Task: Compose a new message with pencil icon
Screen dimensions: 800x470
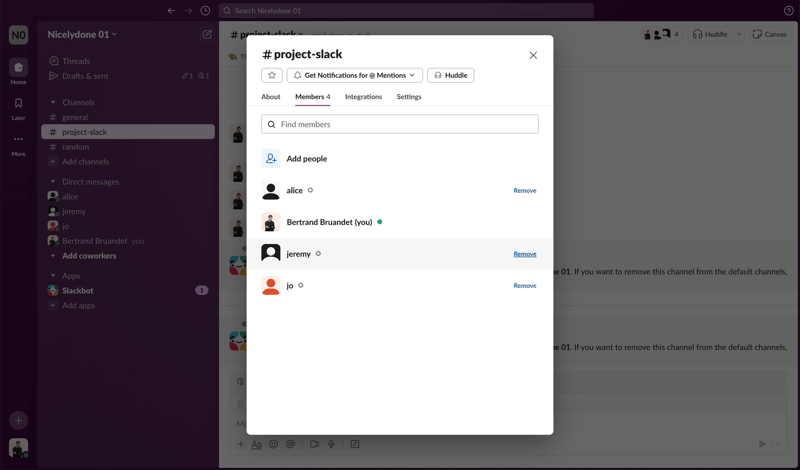Action: pos(207,35)
